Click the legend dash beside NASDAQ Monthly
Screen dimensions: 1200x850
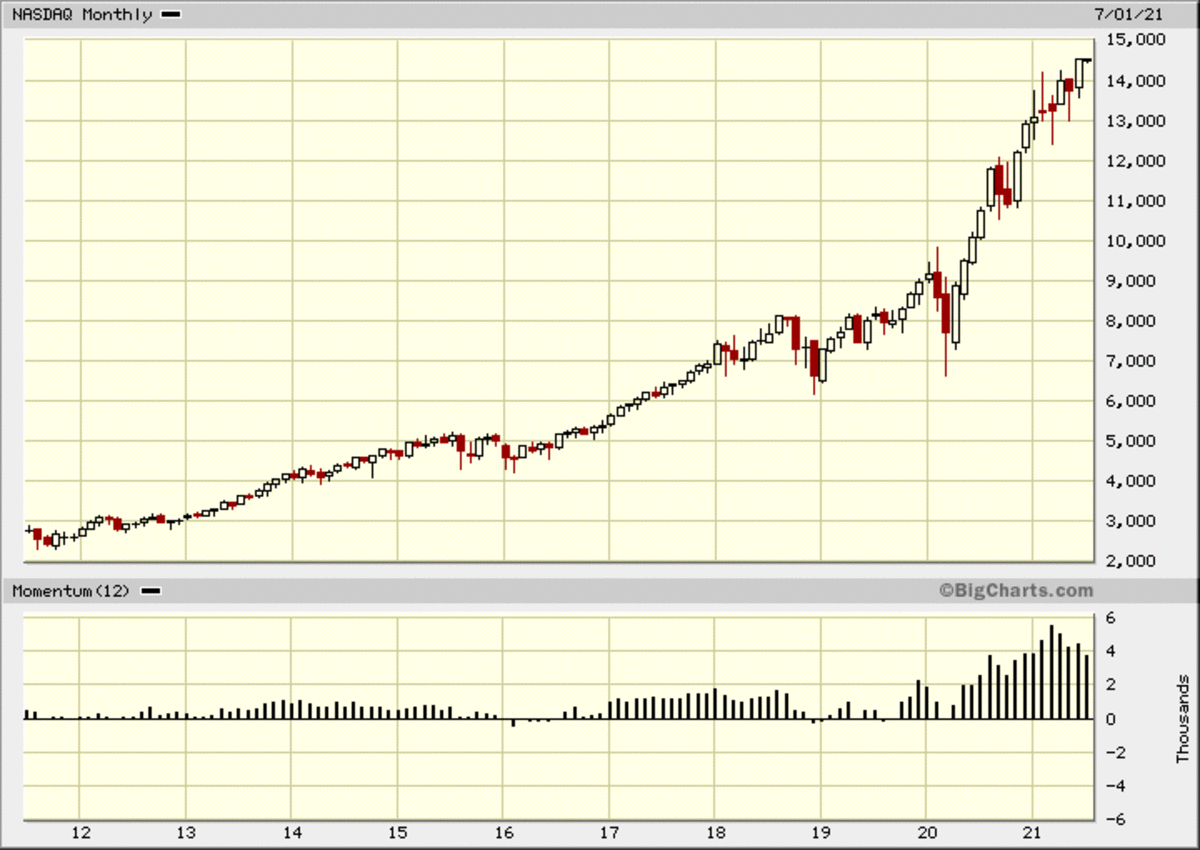(x=170, y=15)
